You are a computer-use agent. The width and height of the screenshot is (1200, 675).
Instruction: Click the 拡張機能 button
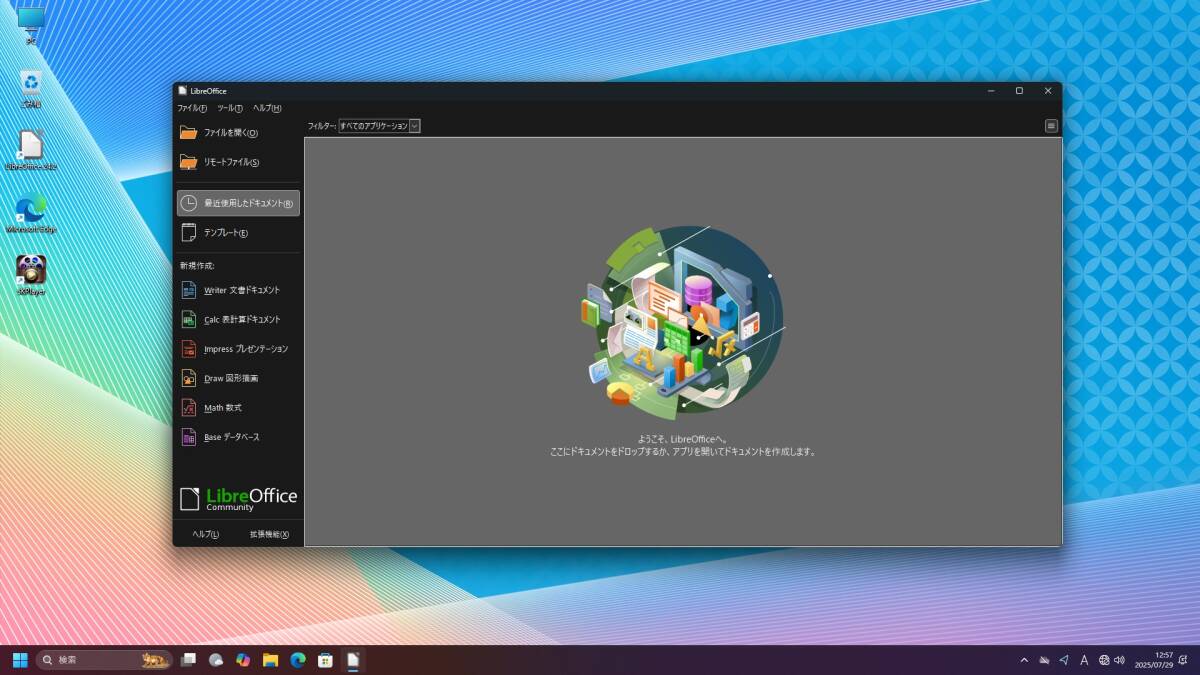[269, 534]
